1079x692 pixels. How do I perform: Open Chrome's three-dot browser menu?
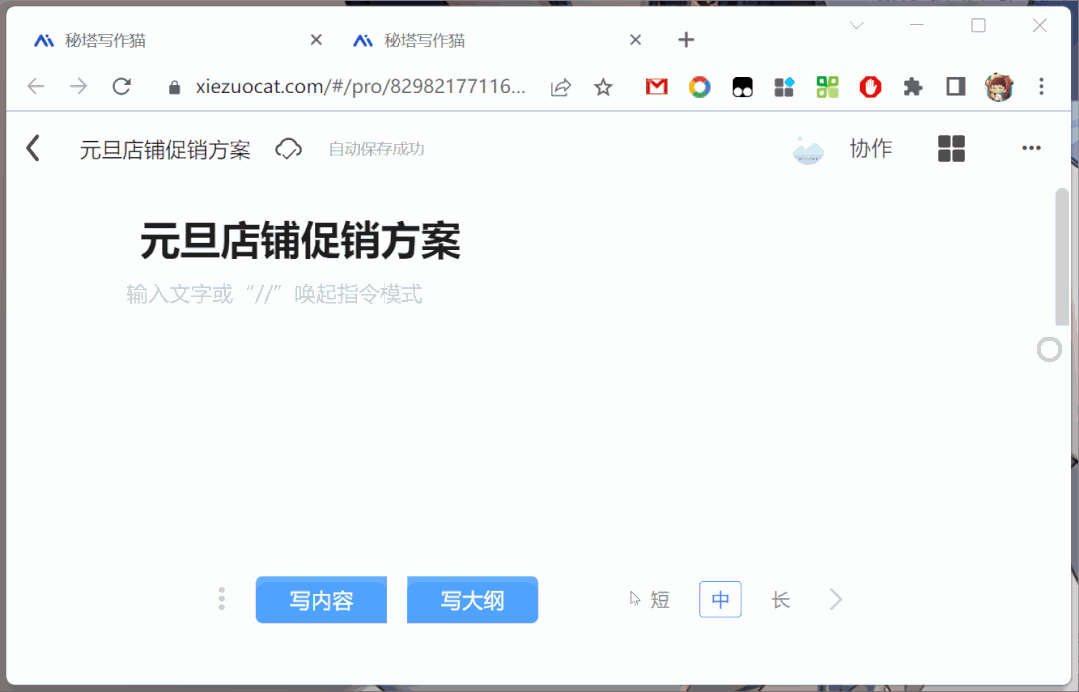[1041, 87]
